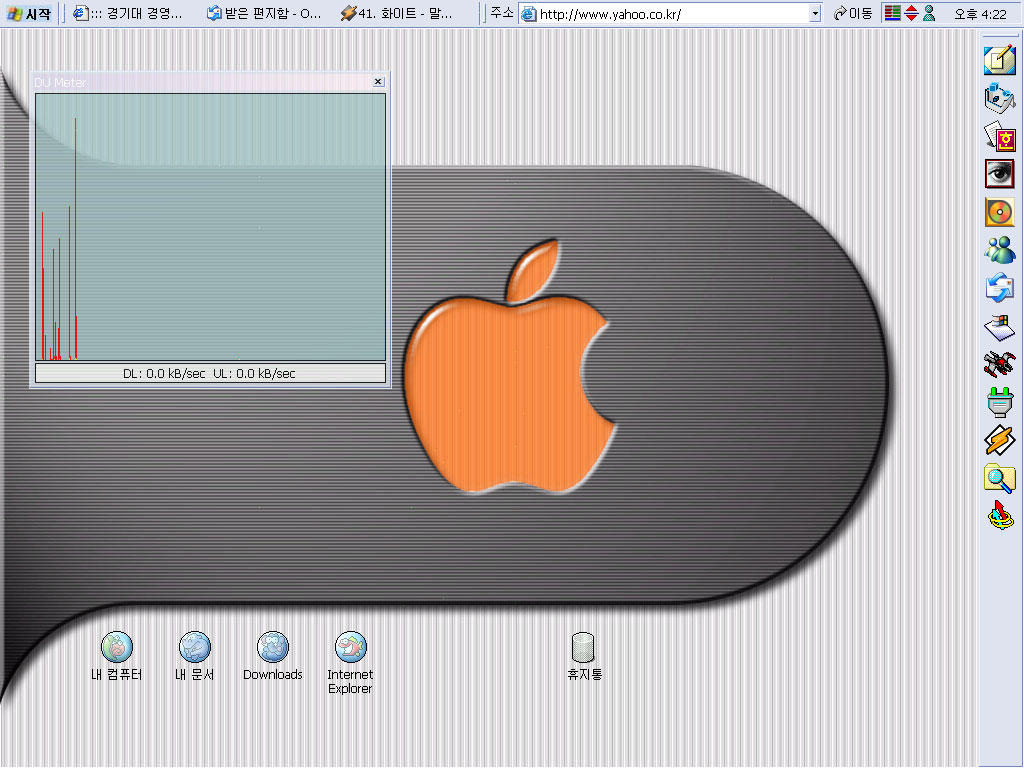Screen dimensions: 1024x768
Task: Open the folder magnifier search icon
Action: [999, 478]
